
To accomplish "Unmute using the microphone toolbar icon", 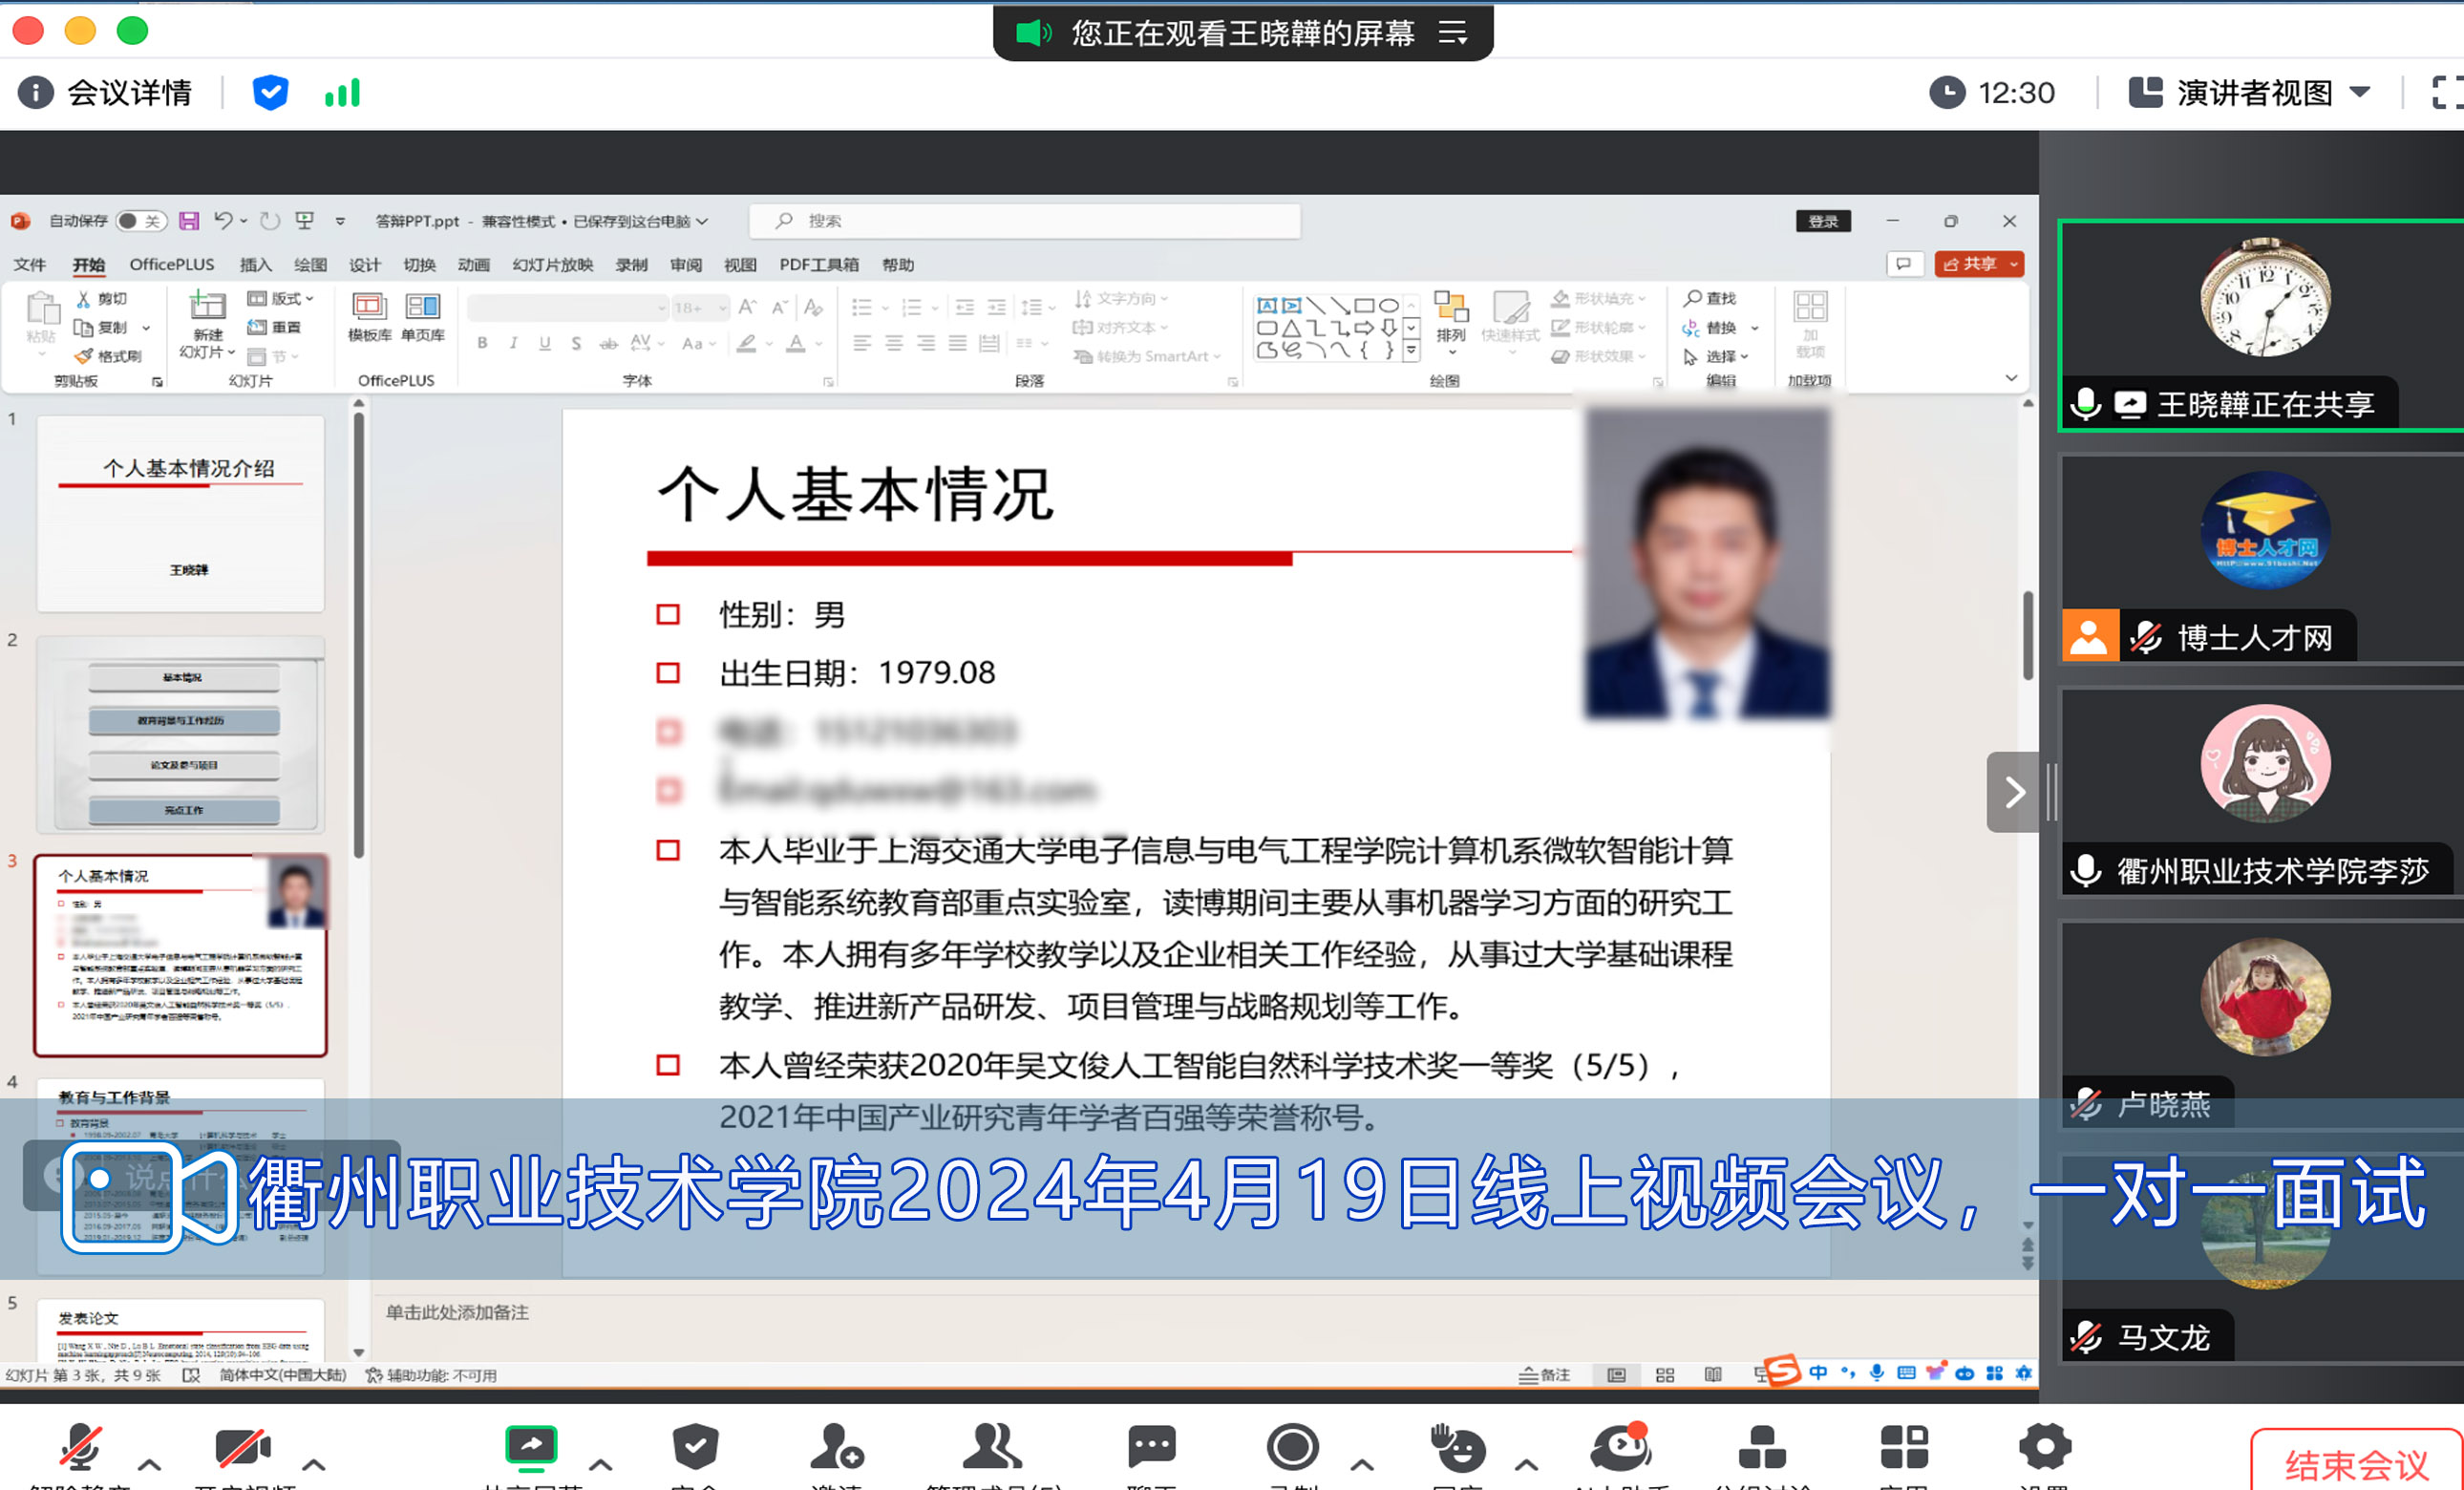I will click(80, 1446).
